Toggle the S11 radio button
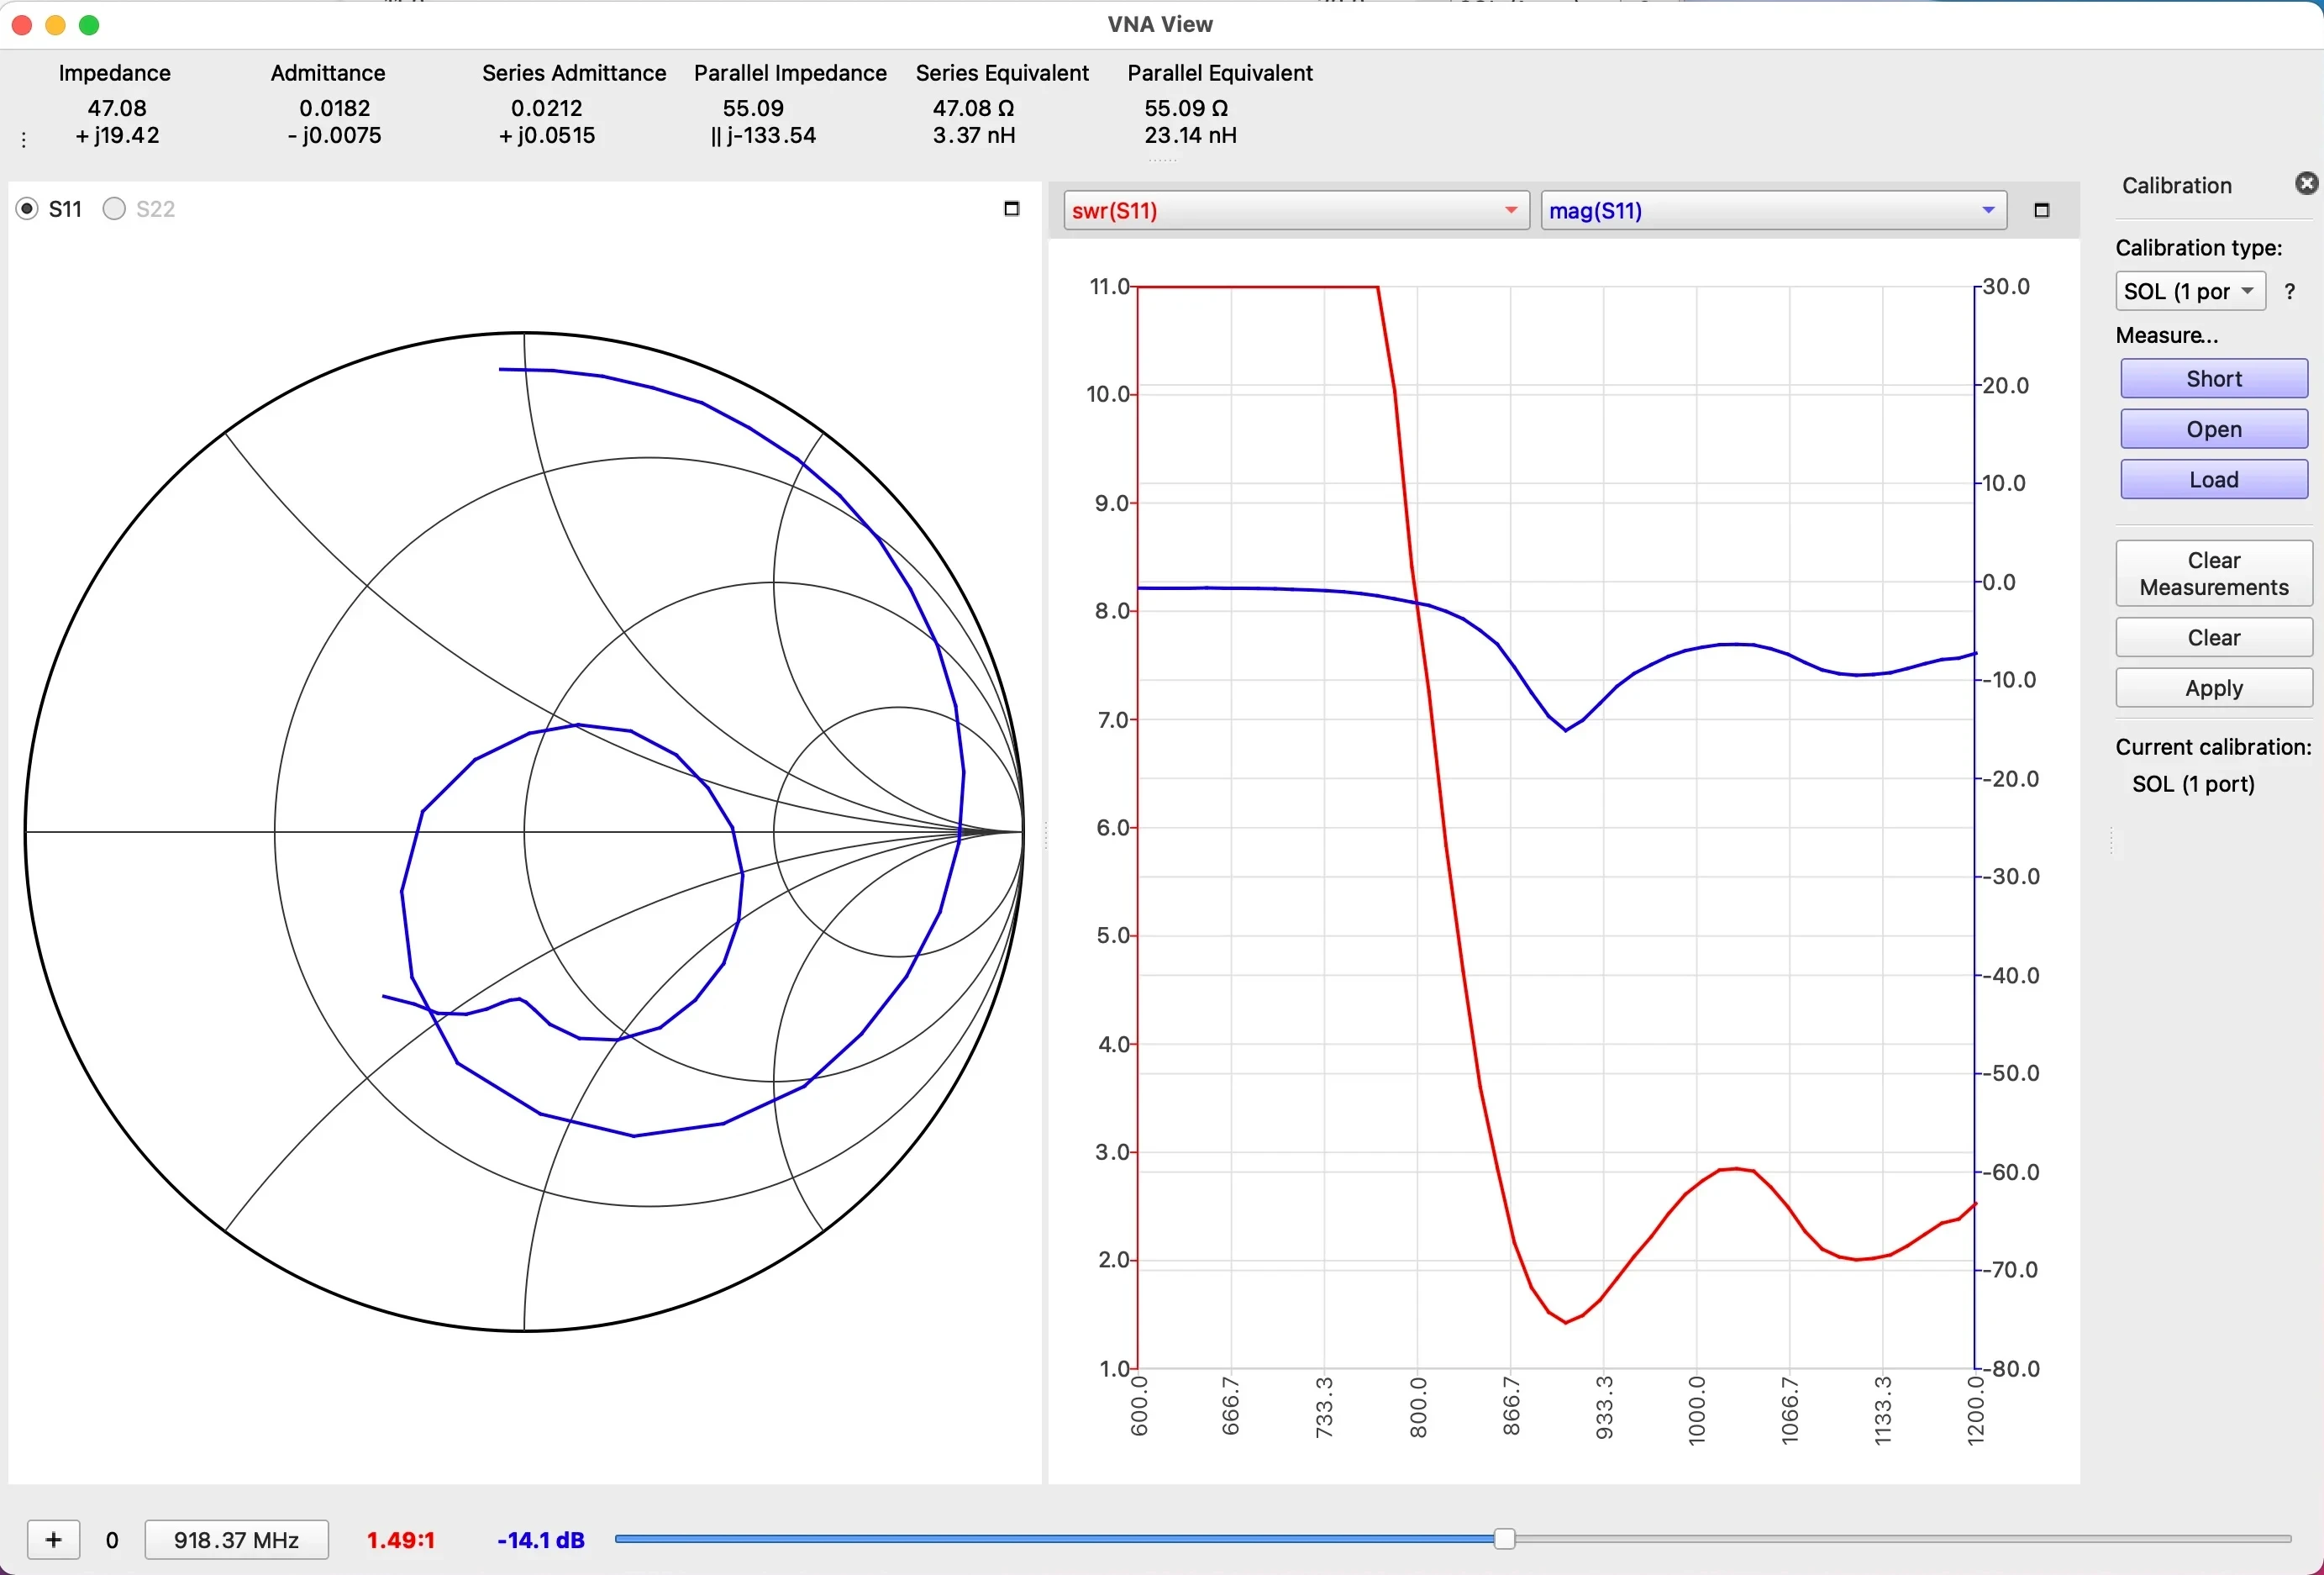The image size is (2324, 1575). 35,208
